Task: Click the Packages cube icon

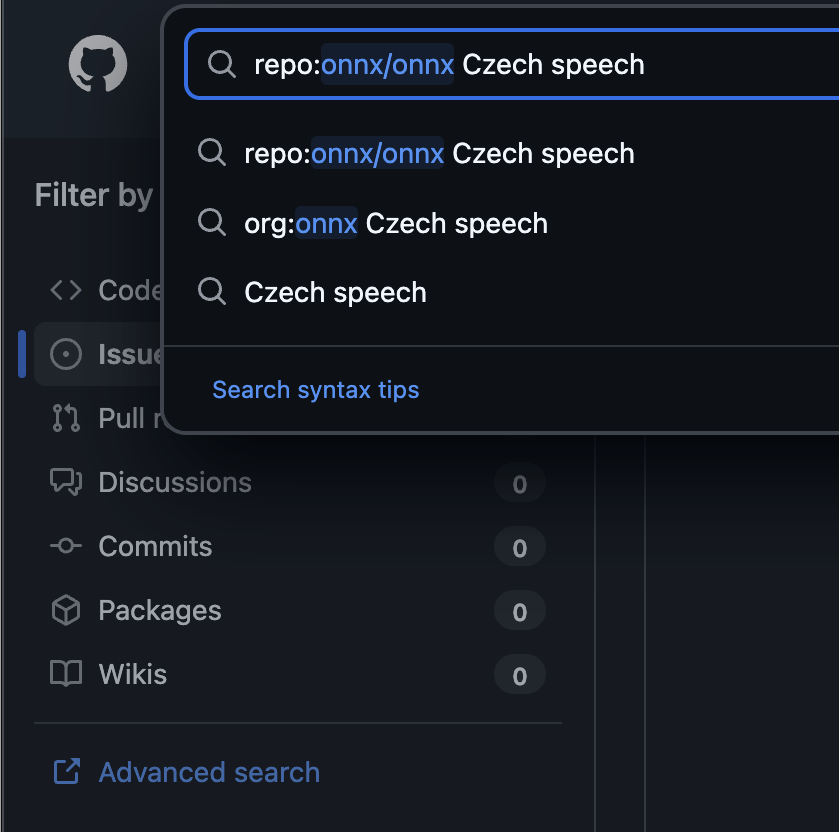Action: coord(66,610)
